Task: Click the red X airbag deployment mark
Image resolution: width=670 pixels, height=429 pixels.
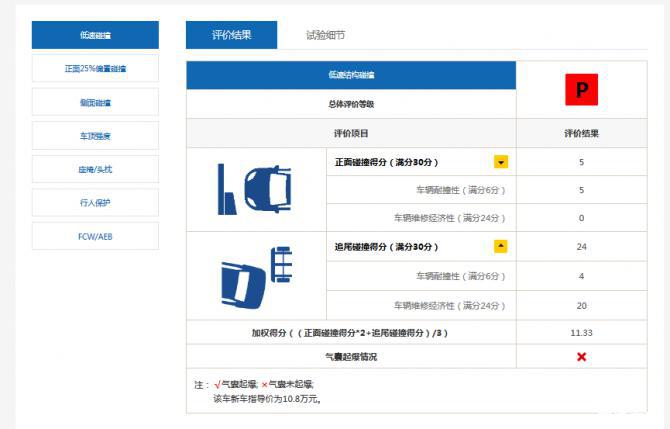Action: pyautogui.click(x=582, y=356)
